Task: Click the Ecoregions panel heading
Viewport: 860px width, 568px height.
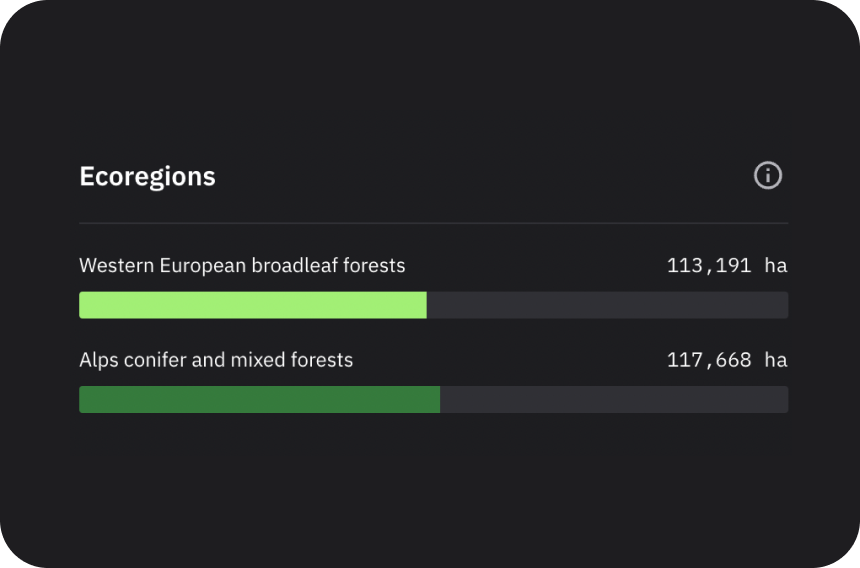Action: coord(147,177)
